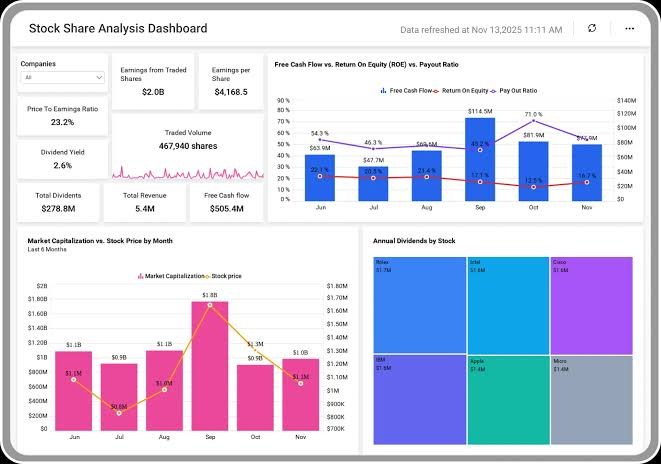The height and width of the screenshot is (464, 661).
Task: Select the Total Dividends card
Action: pyautogui.click(x=58, y=202)
